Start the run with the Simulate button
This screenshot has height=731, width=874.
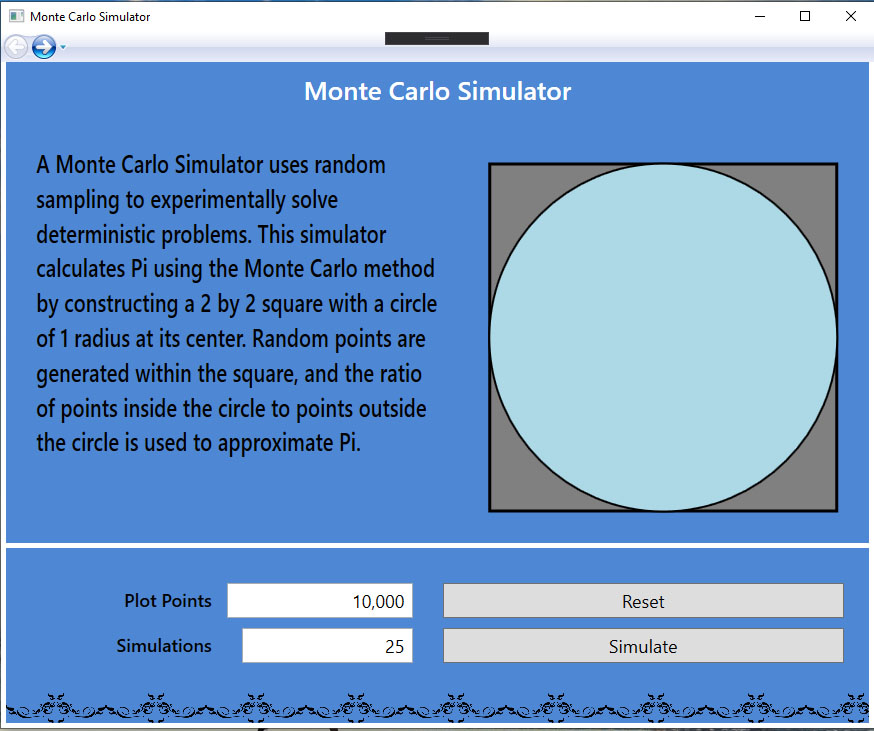[643, 646]
